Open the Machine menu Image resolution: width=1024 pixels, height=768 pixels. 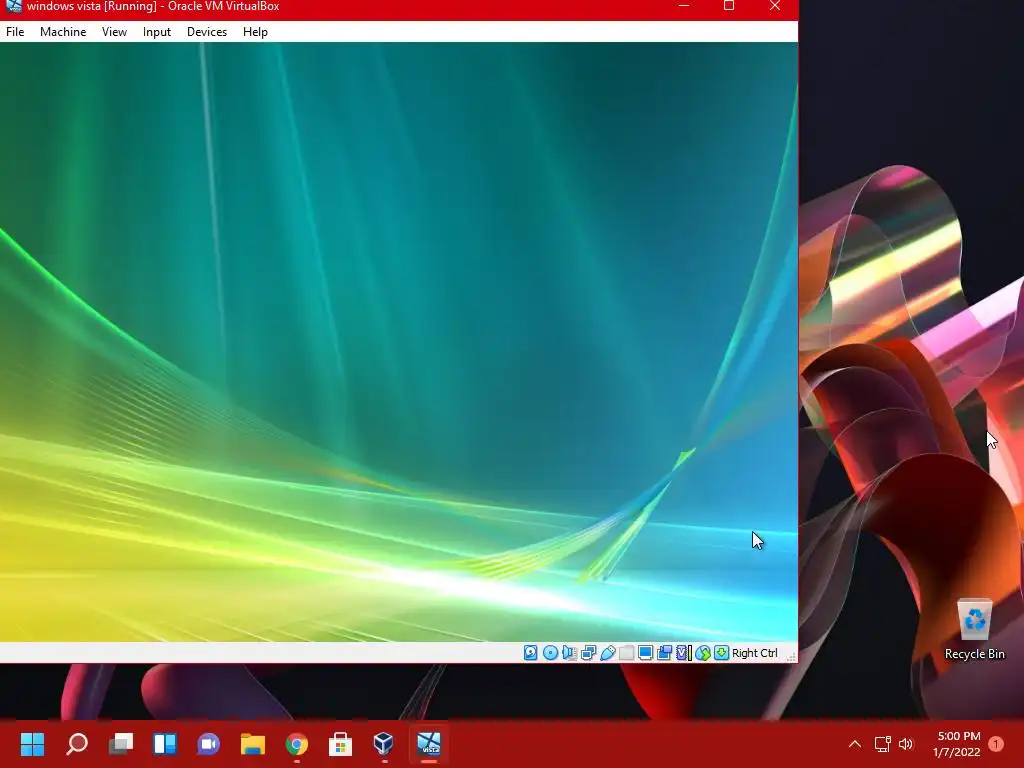click(63, 32)
